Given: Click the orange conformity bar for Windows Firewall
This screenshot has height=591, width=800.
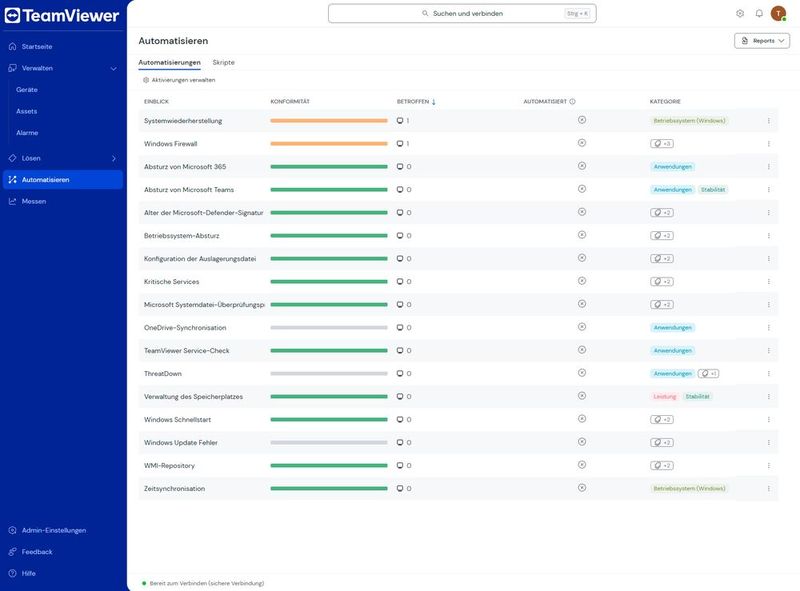Looking at the screenshot, I should [329, 144].
